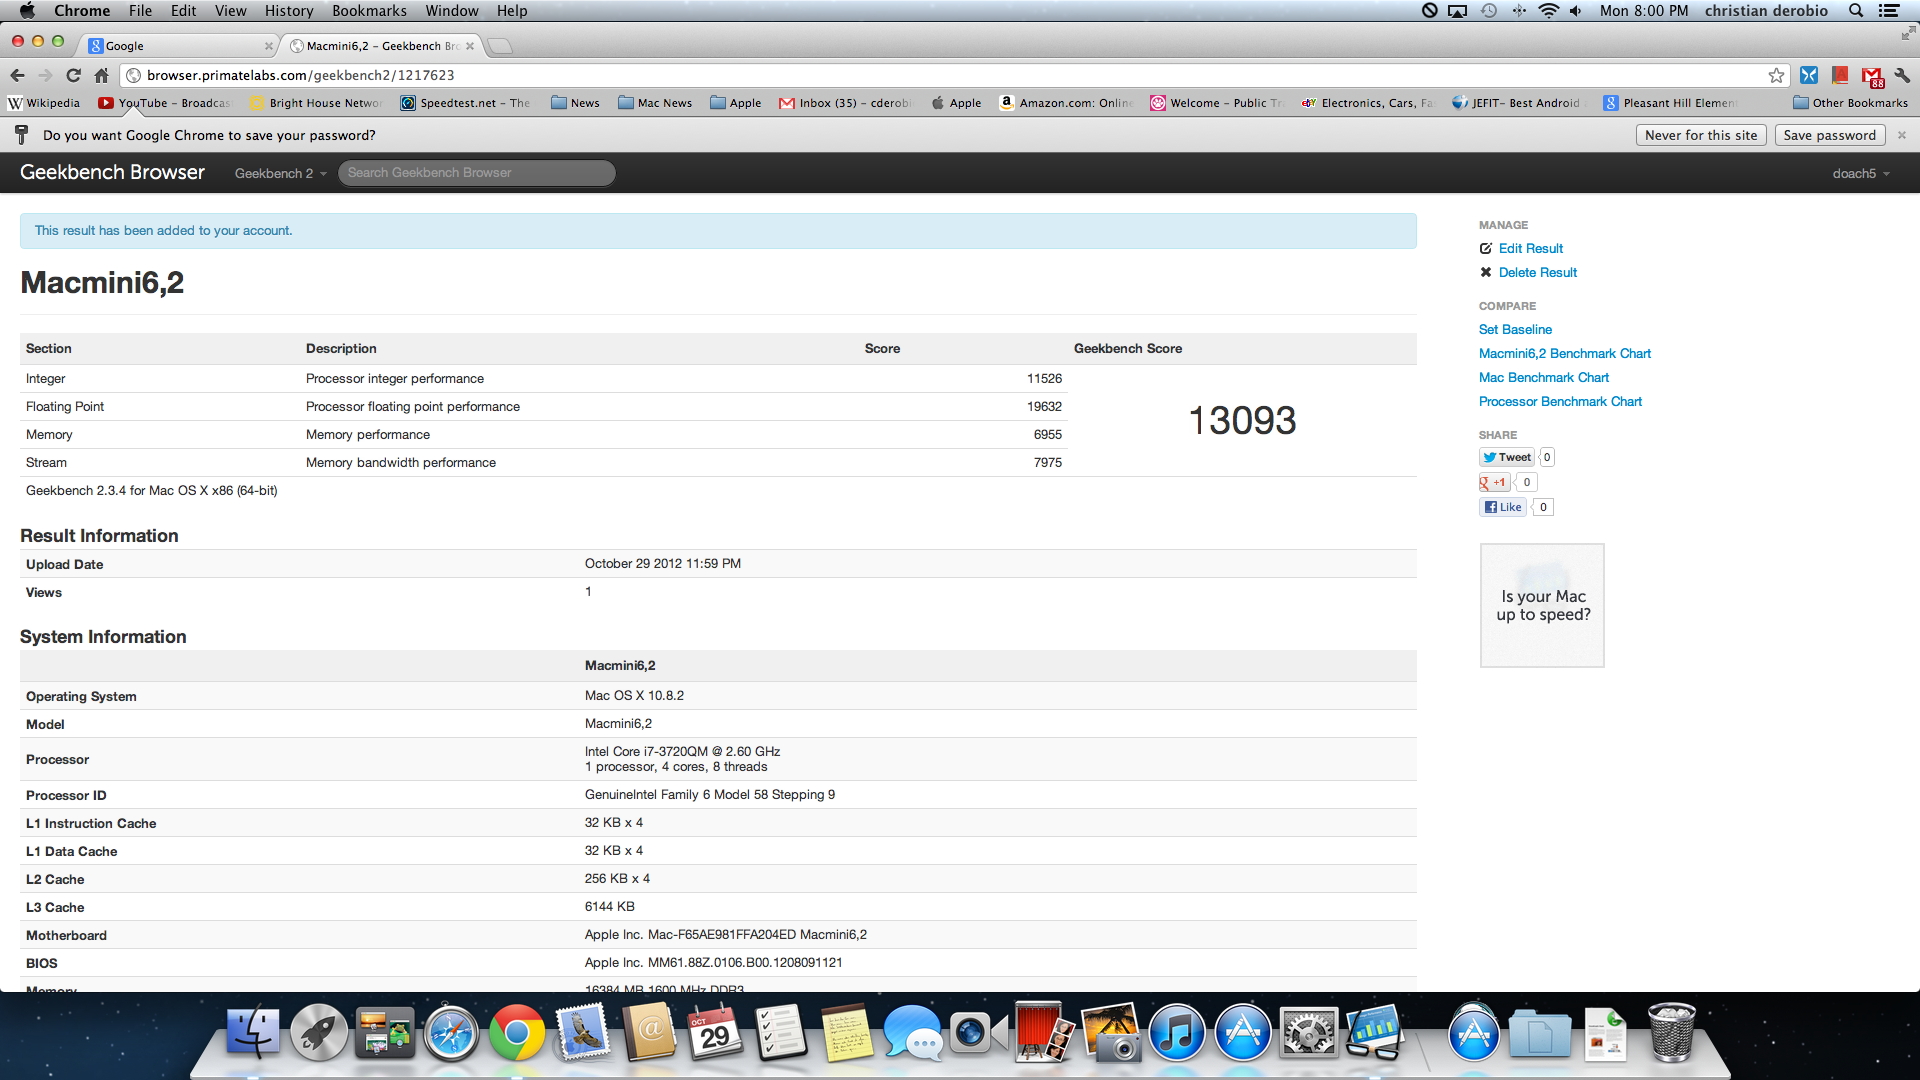
Task: Click the home icon in the toolbar
Action: (101, 75)
